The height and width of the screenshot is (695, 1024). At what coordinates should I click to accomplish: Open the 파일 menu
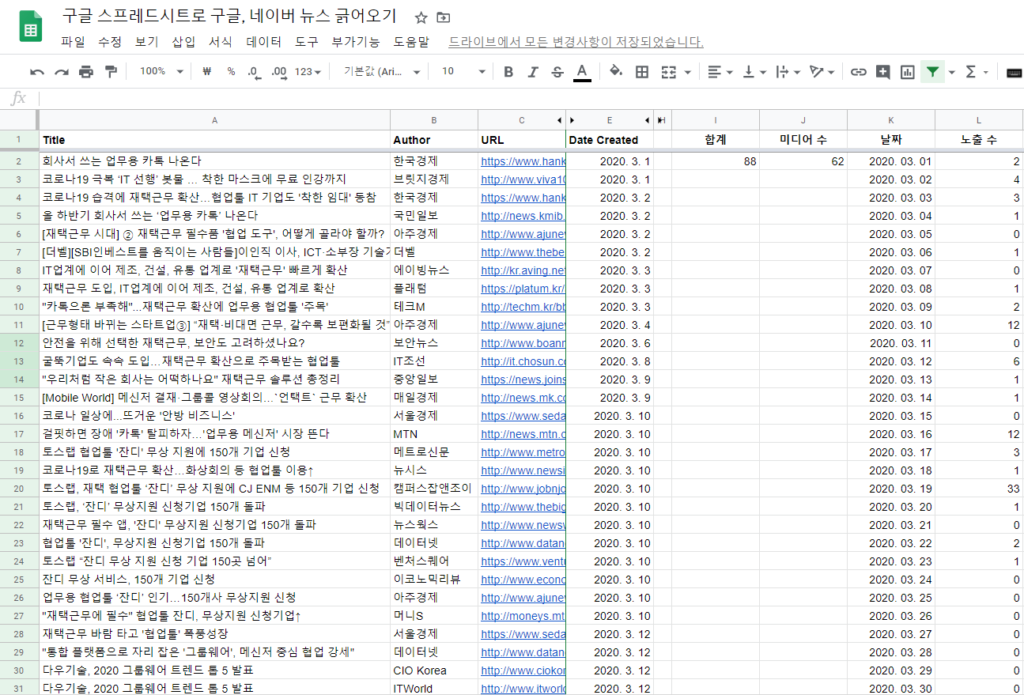(72, 42)
